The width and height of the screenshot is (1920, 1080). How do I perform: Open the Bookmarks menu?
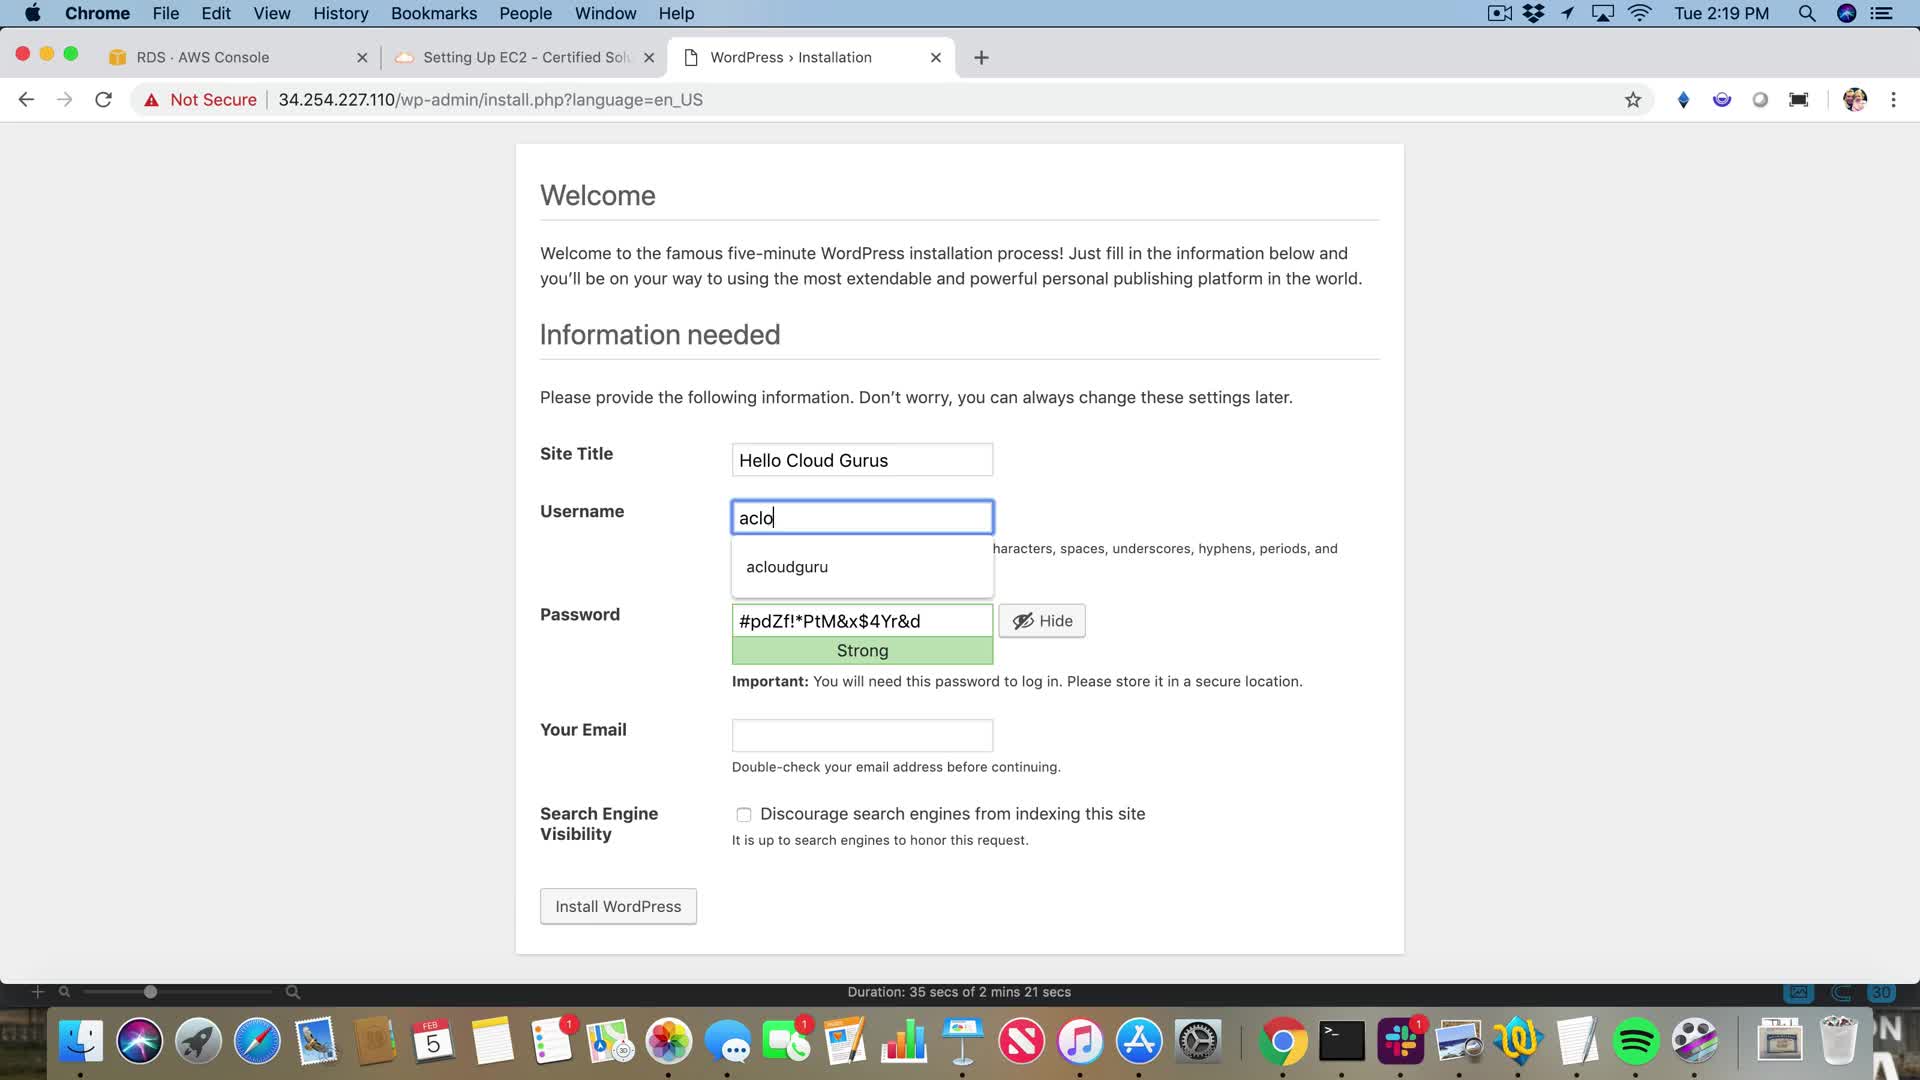point(433,13)
